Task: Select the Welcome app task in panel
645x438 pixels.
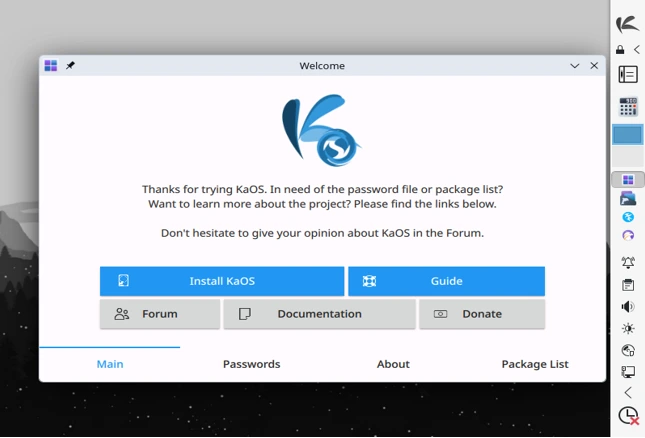Action: click(628, 180)
